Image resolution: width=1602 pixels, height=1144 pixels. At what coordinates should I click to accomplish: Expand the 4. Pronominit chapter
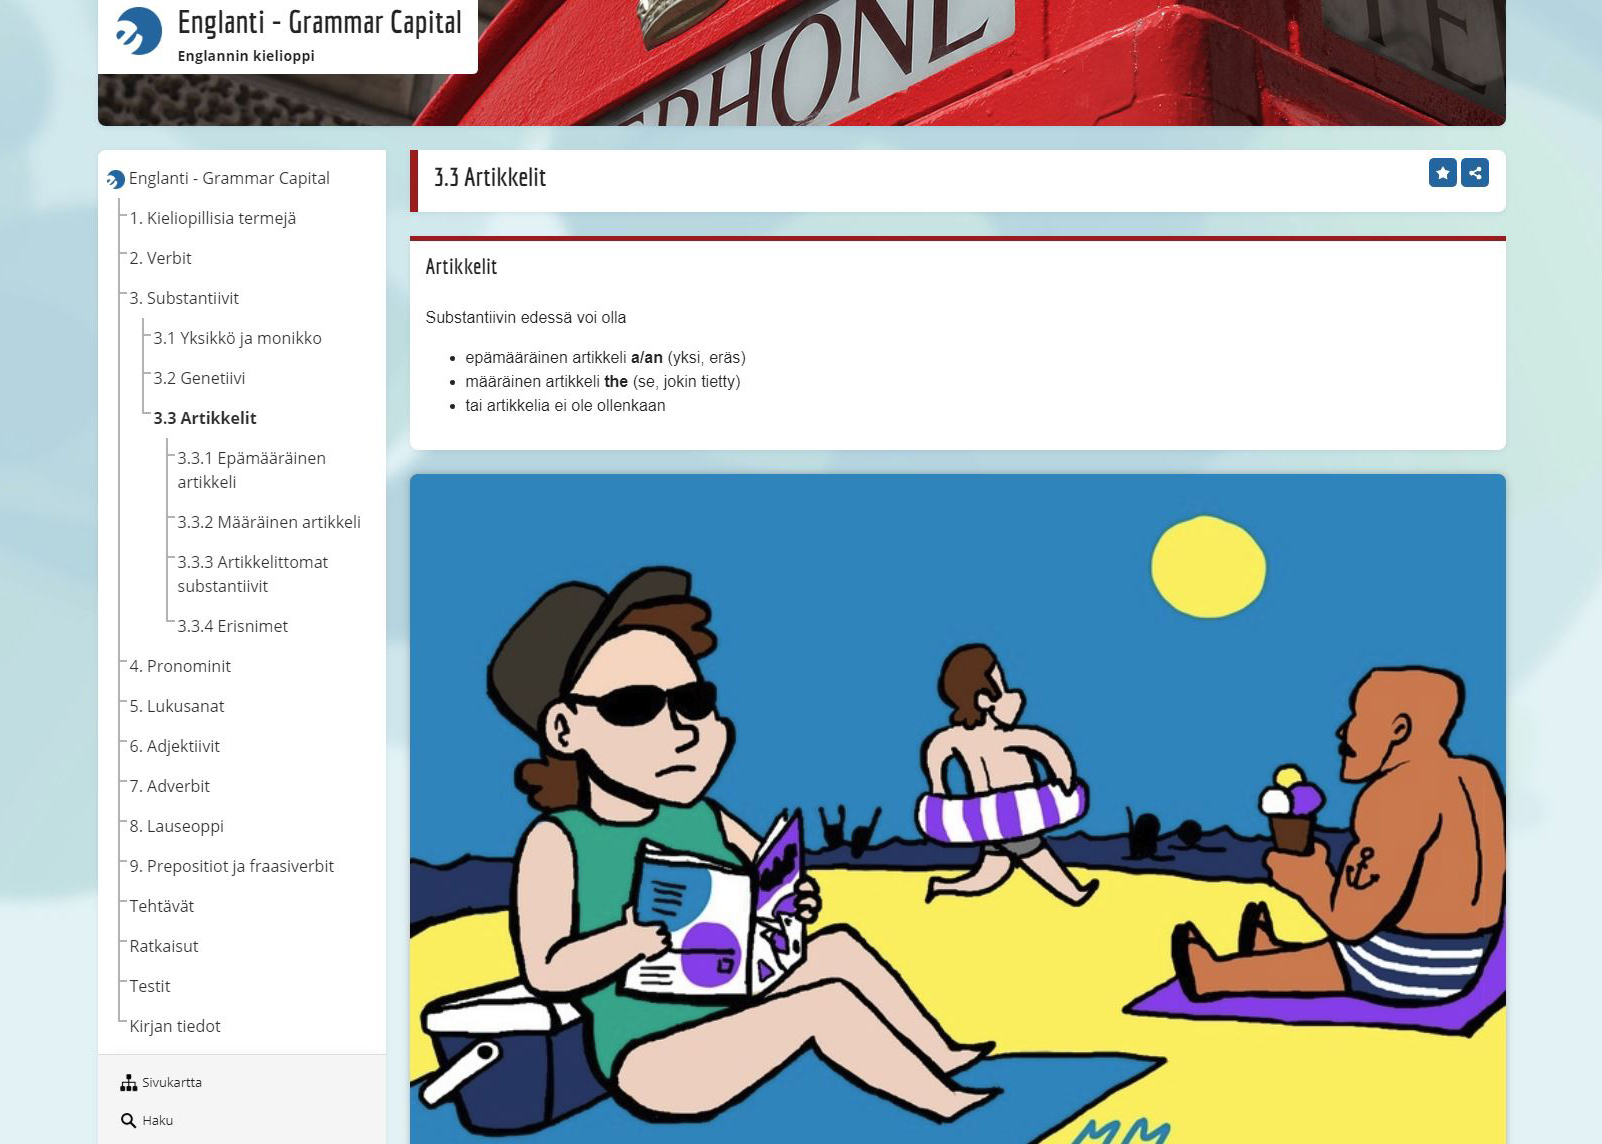180,666
